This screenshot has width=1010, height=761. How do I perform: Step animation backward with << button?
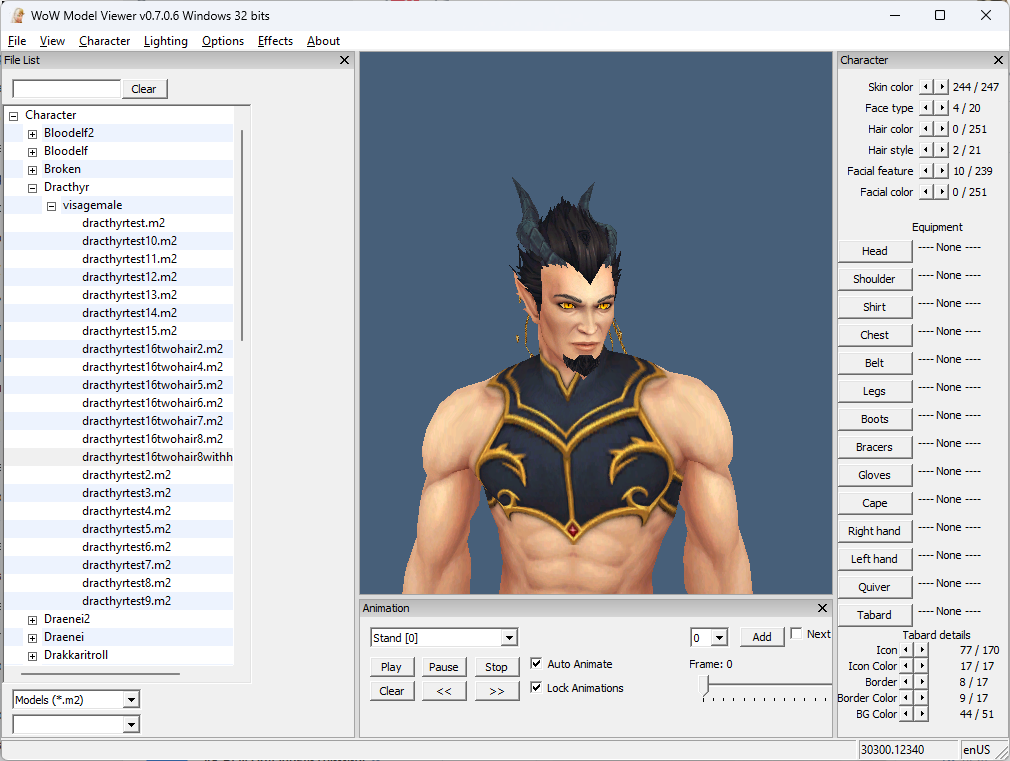pos(444,690)
